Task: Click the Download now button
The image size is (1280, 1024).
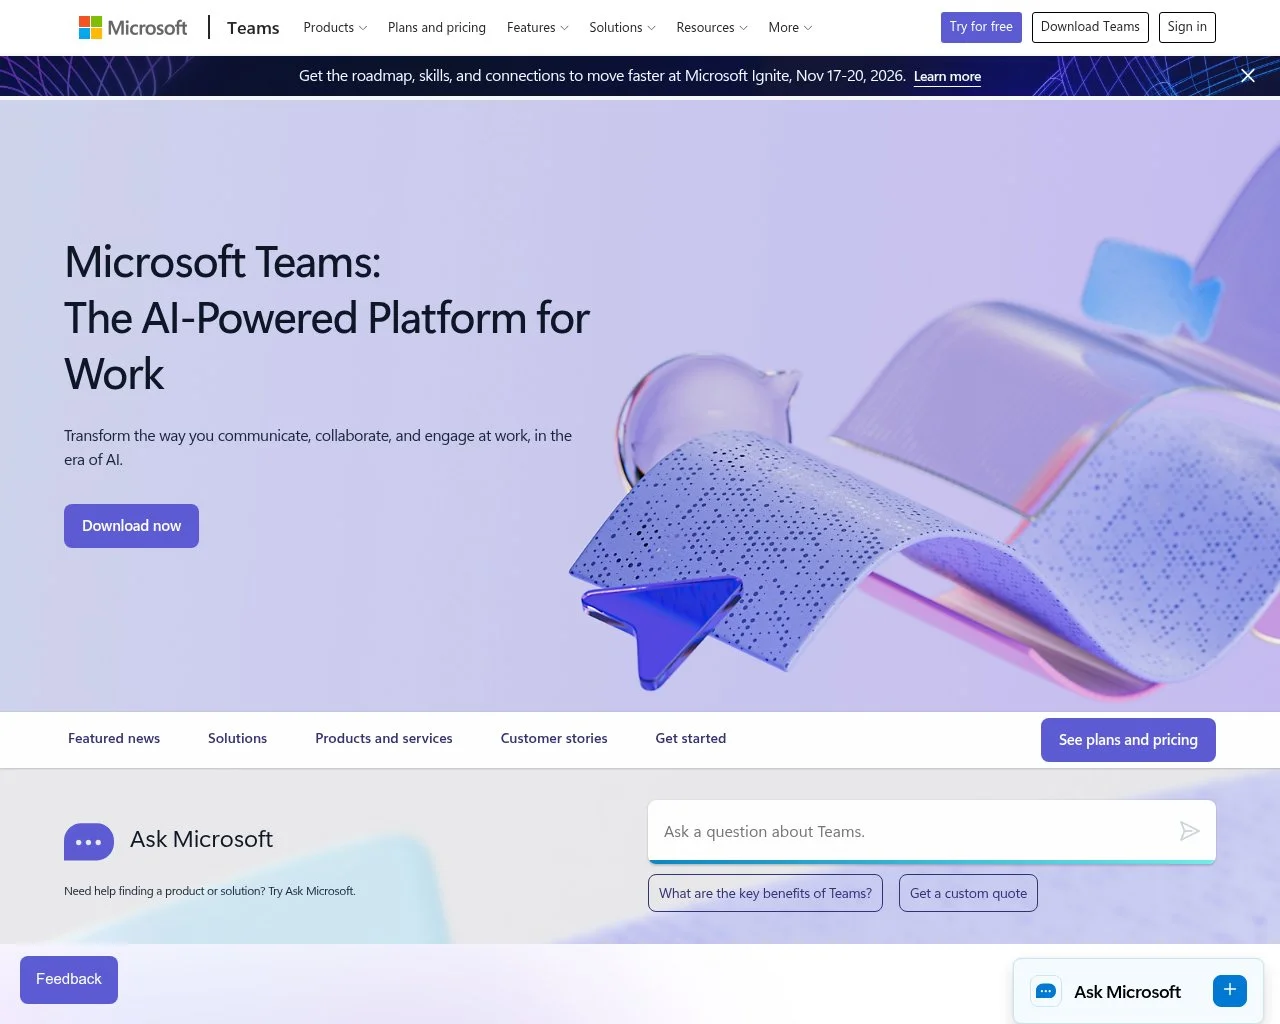Action: tap(131, 526)
